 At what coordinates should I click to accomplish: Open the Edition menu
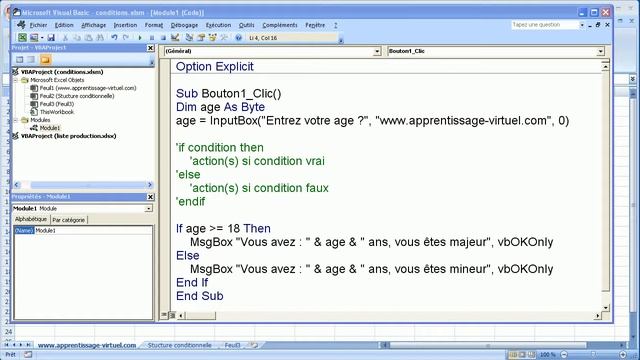coord(64,25)
